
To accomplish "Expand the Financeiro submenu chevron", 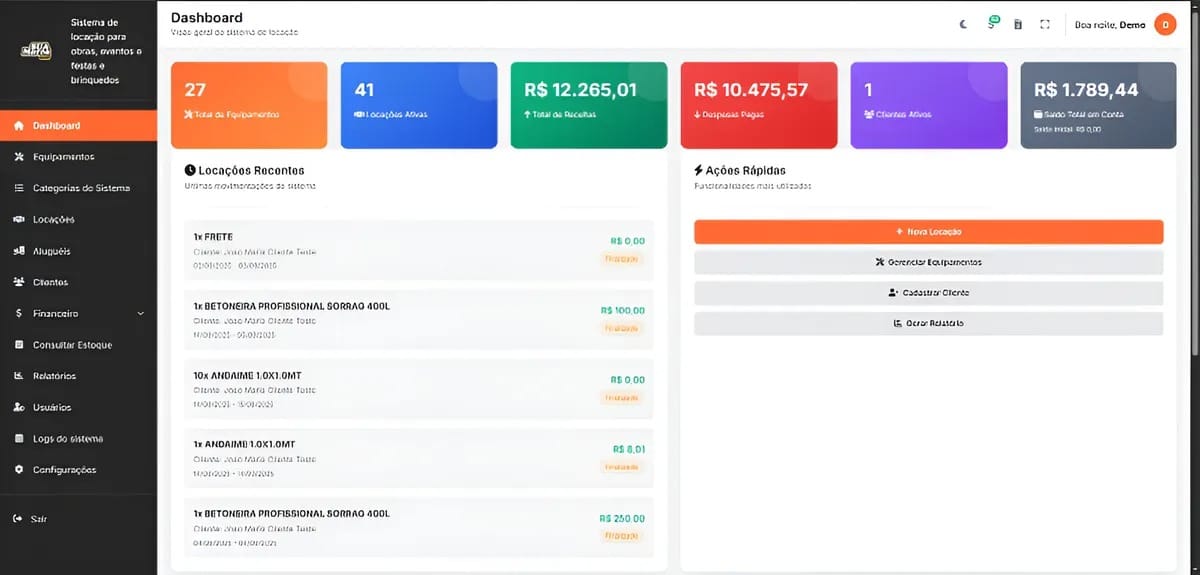I will 140,314.
